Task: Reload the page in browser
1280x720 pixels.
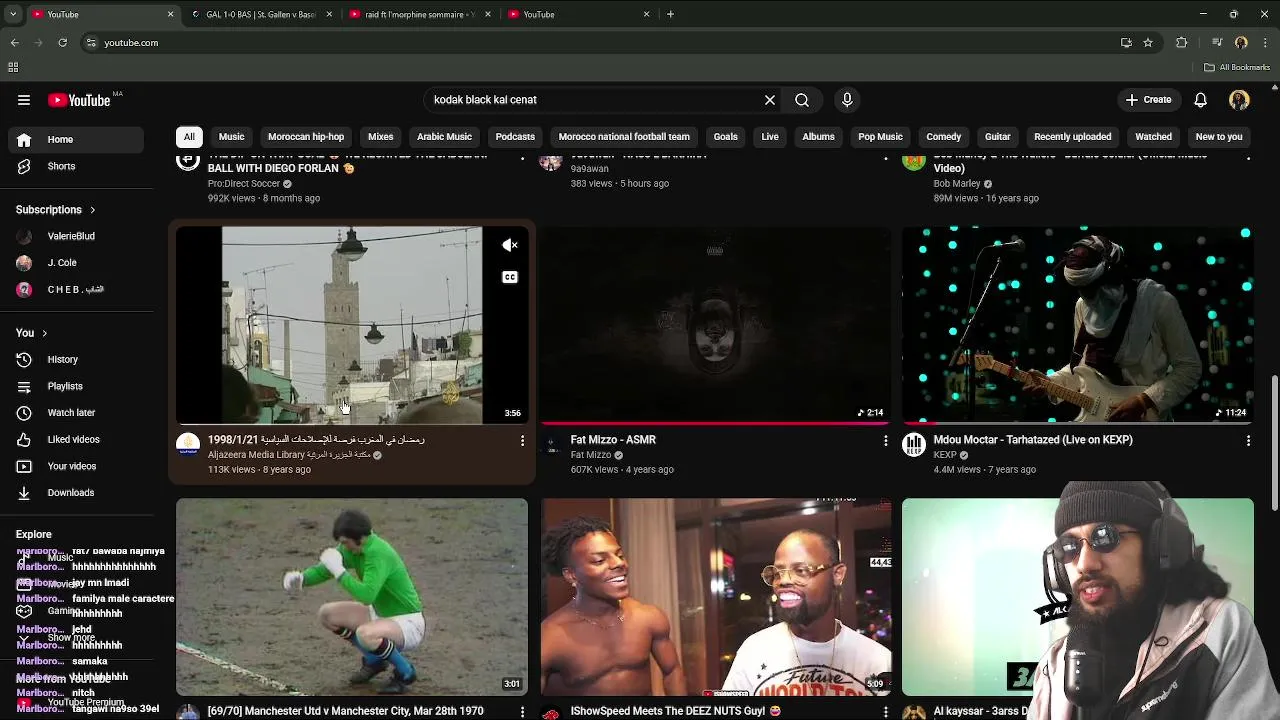Action: 62,43
